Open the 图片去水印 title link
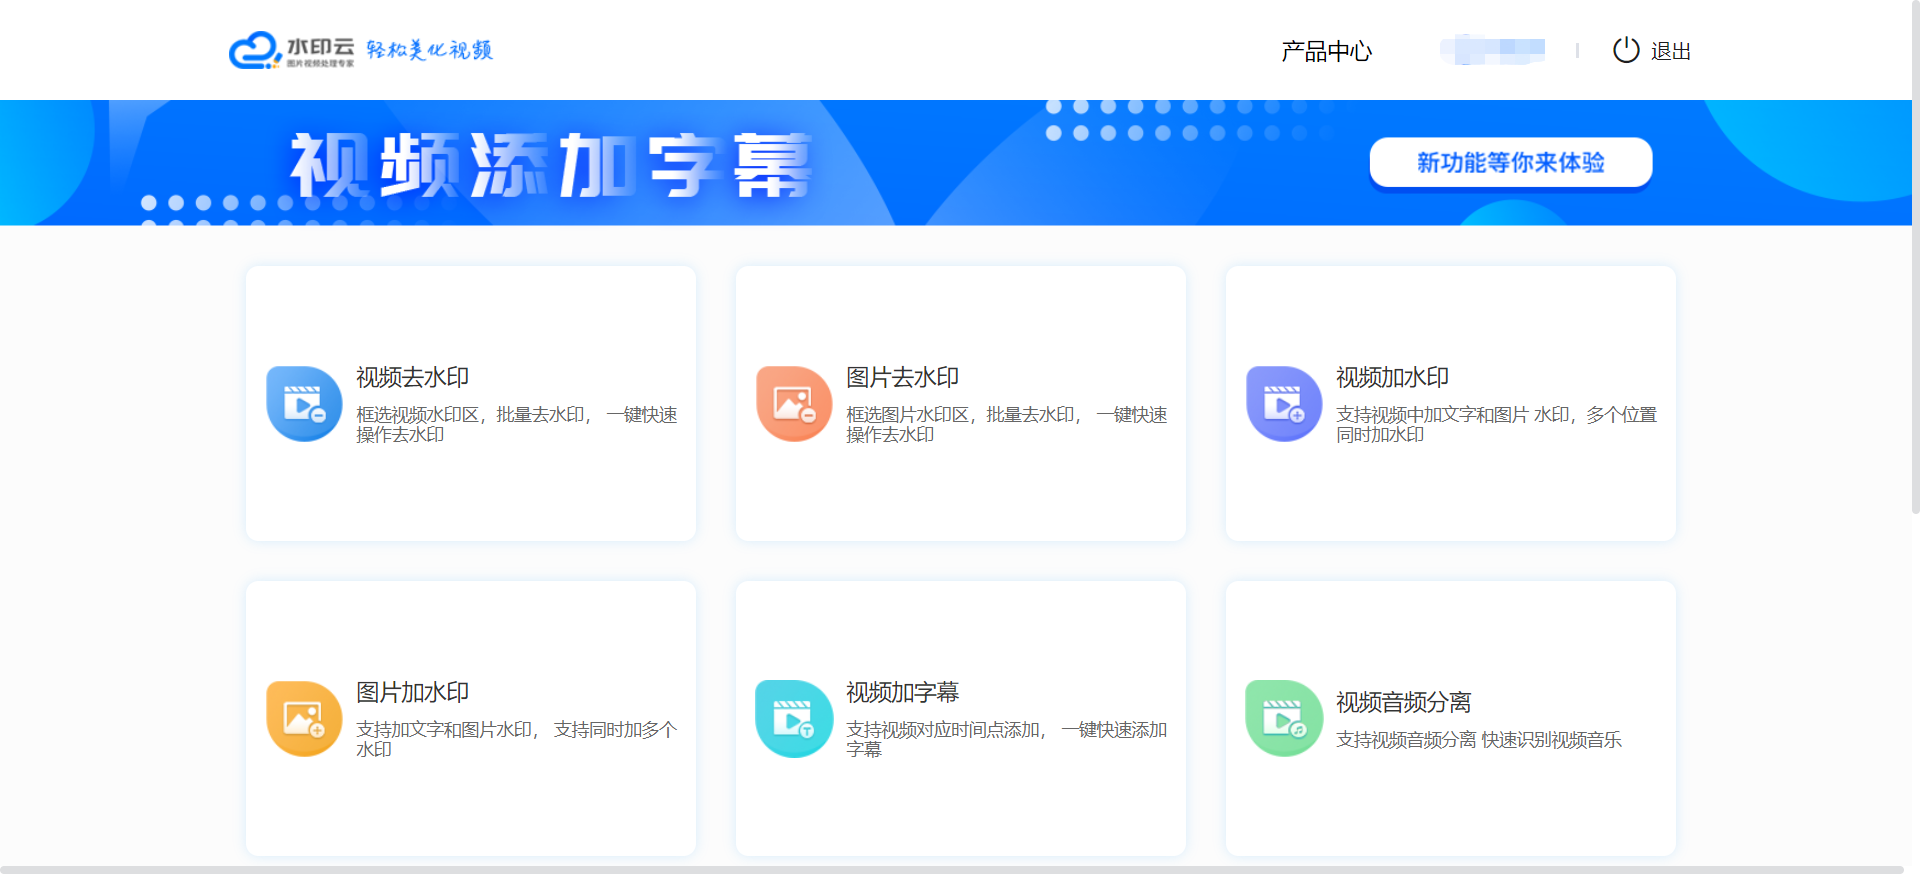Screen dimensions: 1920x874 902,377
